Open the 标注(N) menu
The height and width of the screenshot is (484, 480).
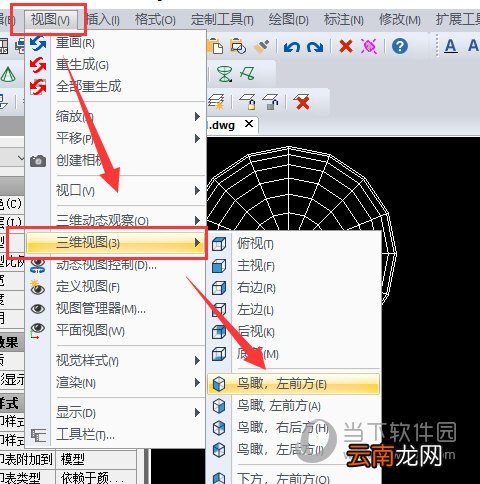[344, 20]
